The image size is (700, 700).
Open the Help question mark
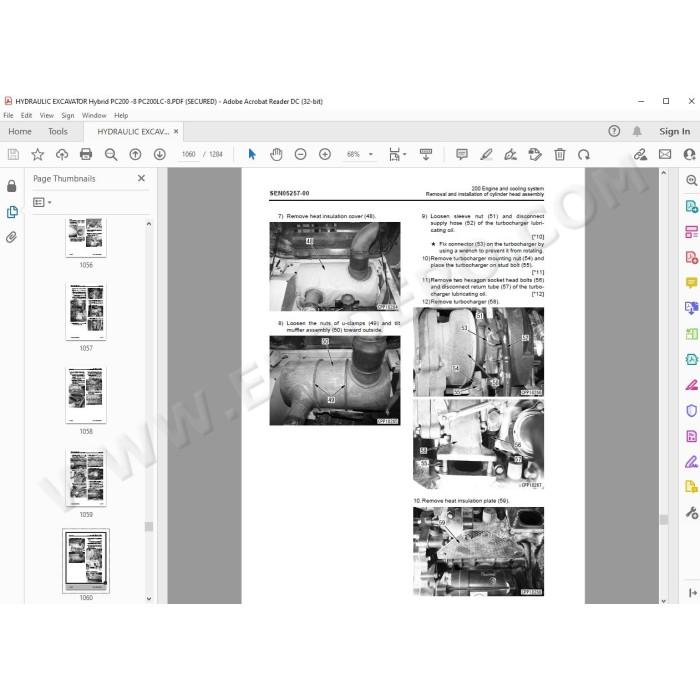pos(614,131)
